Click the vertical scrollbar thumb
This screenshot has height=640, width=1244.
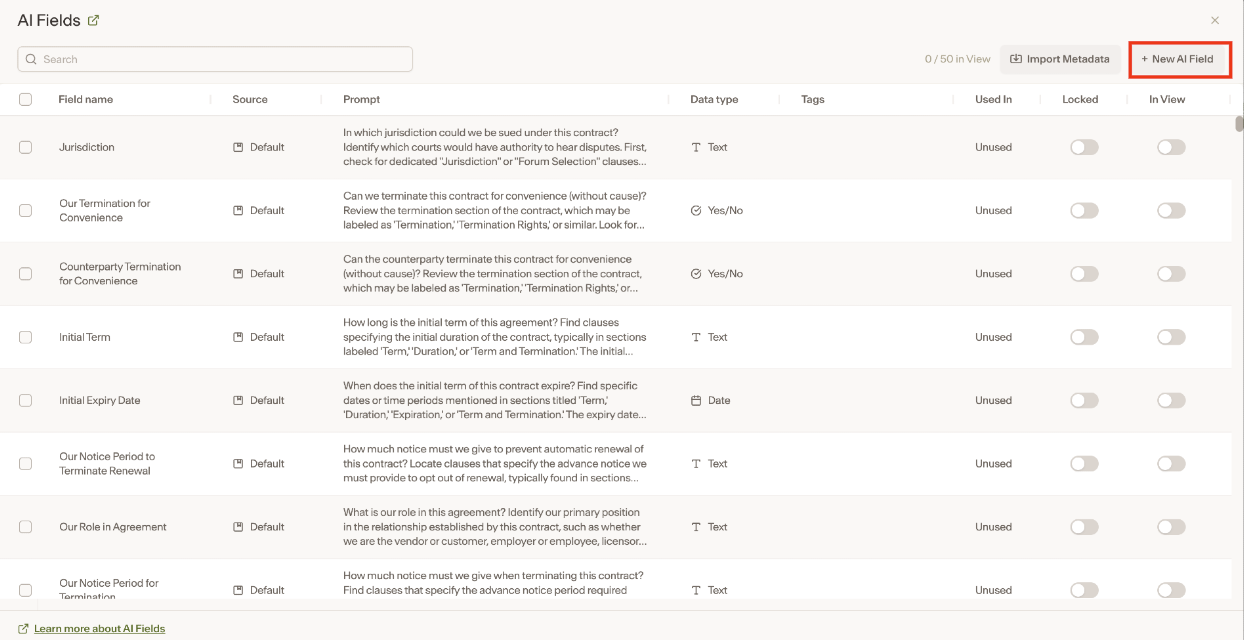point(1239,124)
